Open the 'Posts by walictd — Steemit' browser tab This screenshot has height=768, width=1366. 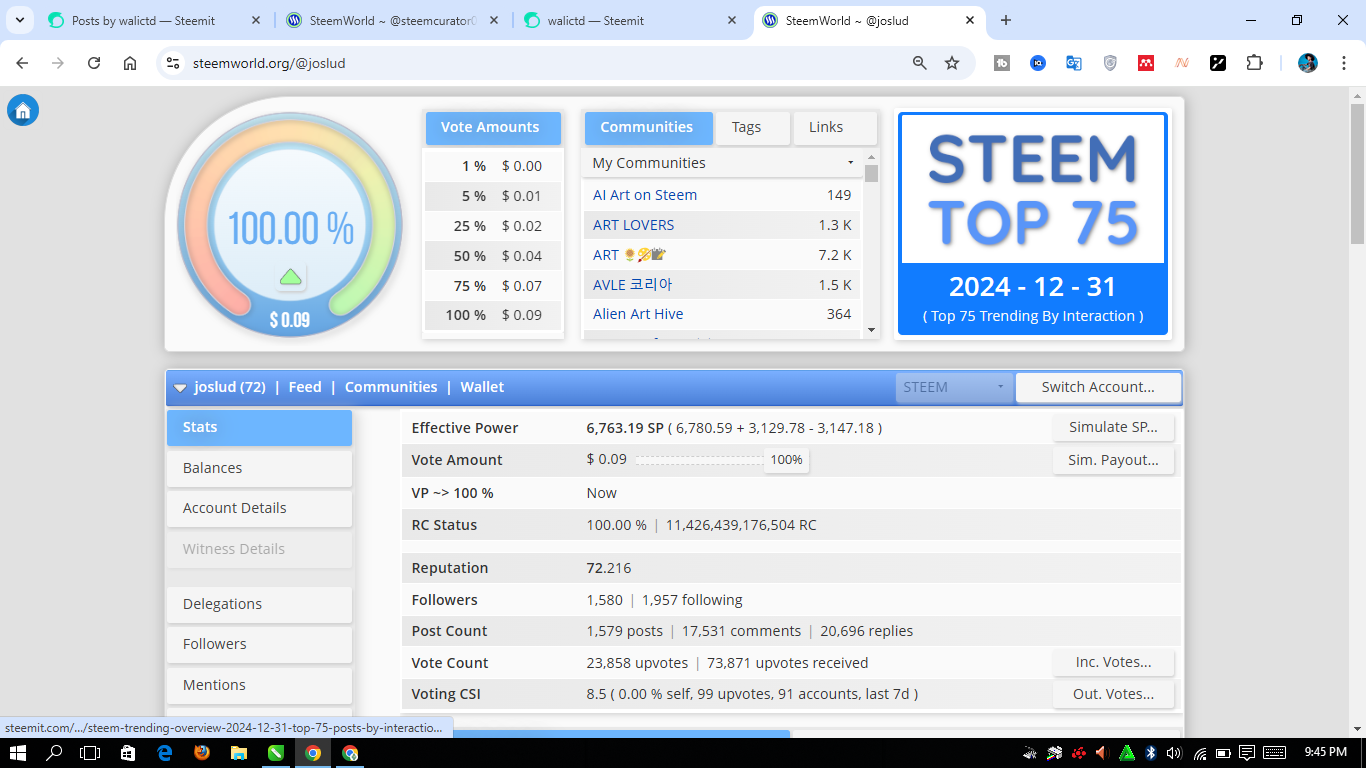click(155, 20)
